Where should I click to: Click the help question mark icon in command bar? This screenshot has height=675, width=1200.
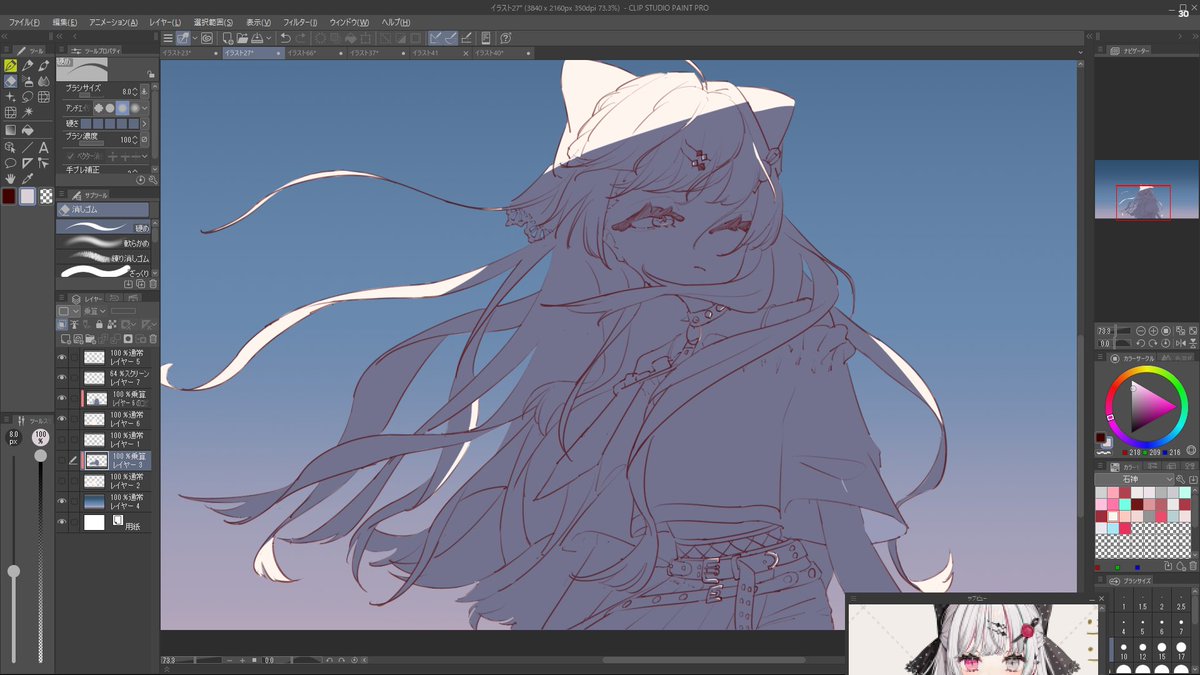click(505, 38)
